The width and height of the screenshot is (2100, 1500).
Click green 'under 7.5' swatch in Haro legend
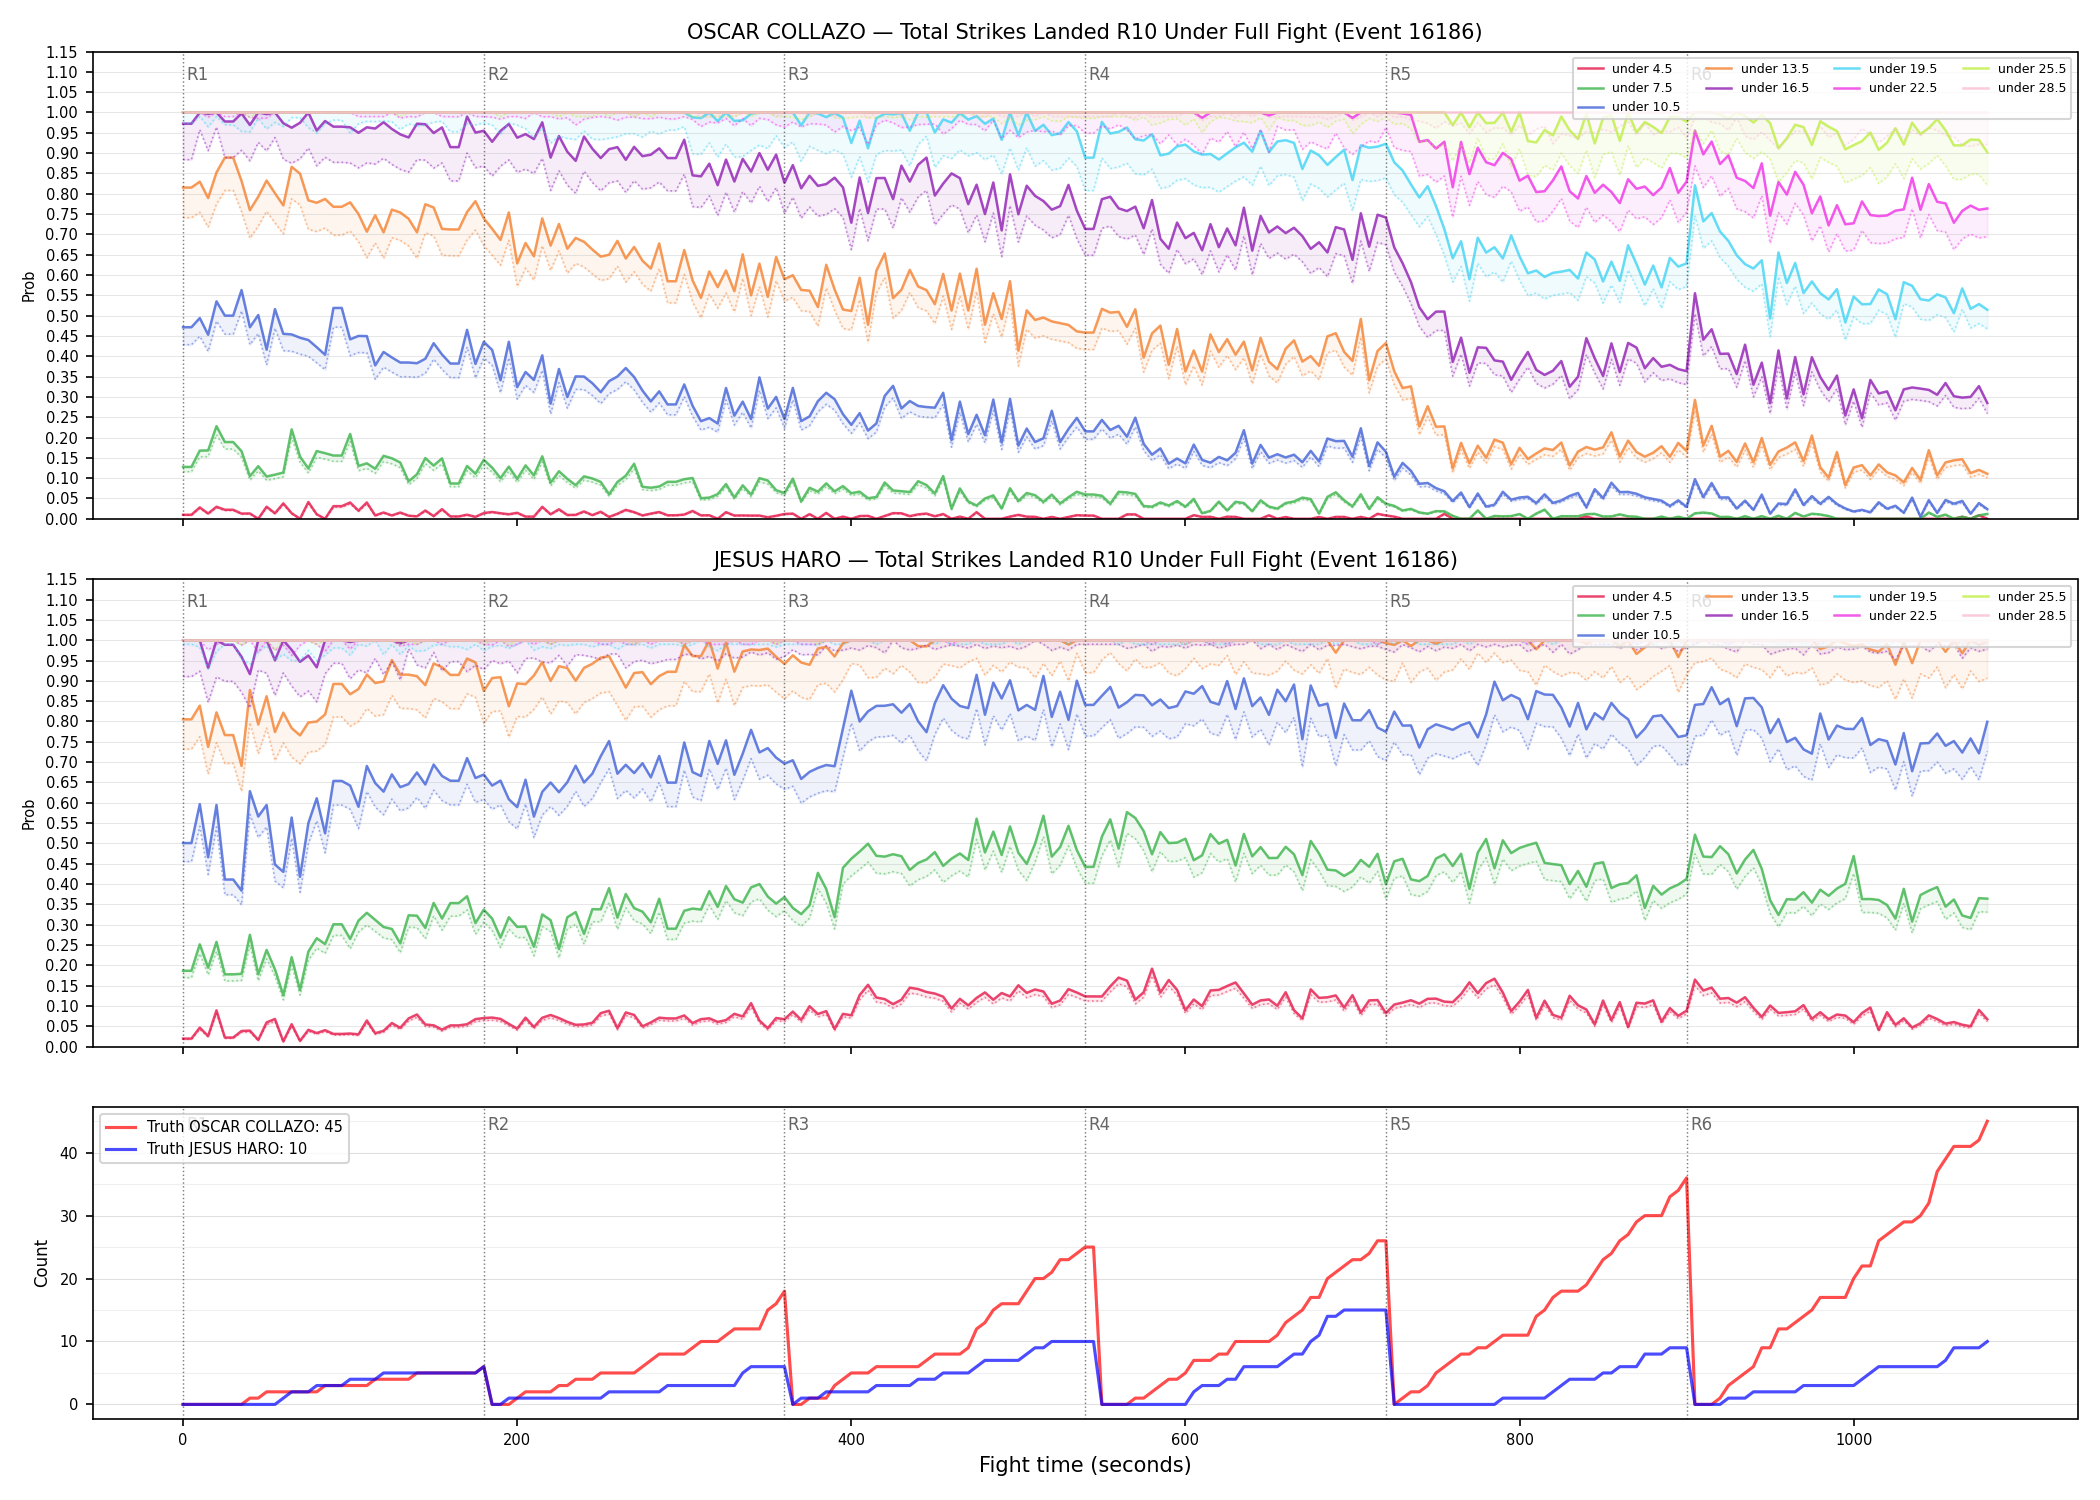[x=1590, y=616]
